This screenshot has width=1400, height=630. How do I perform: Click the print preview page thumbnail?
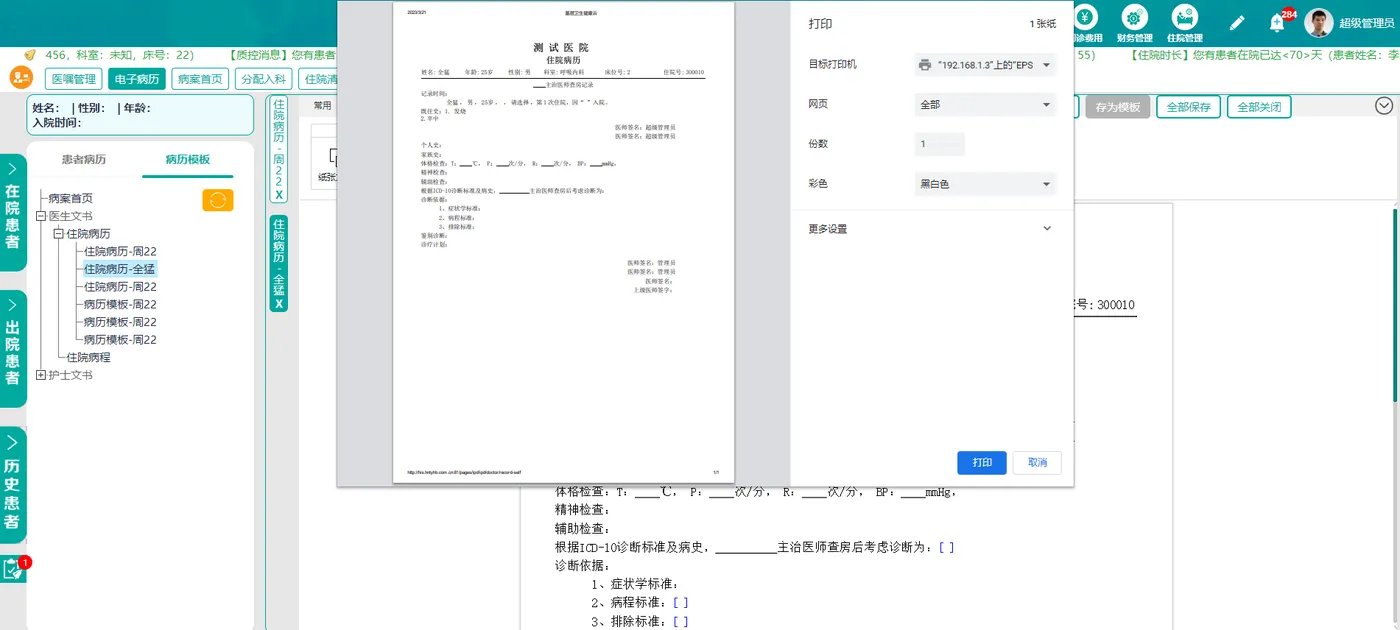pyautogui.click(x=563, y=242)
